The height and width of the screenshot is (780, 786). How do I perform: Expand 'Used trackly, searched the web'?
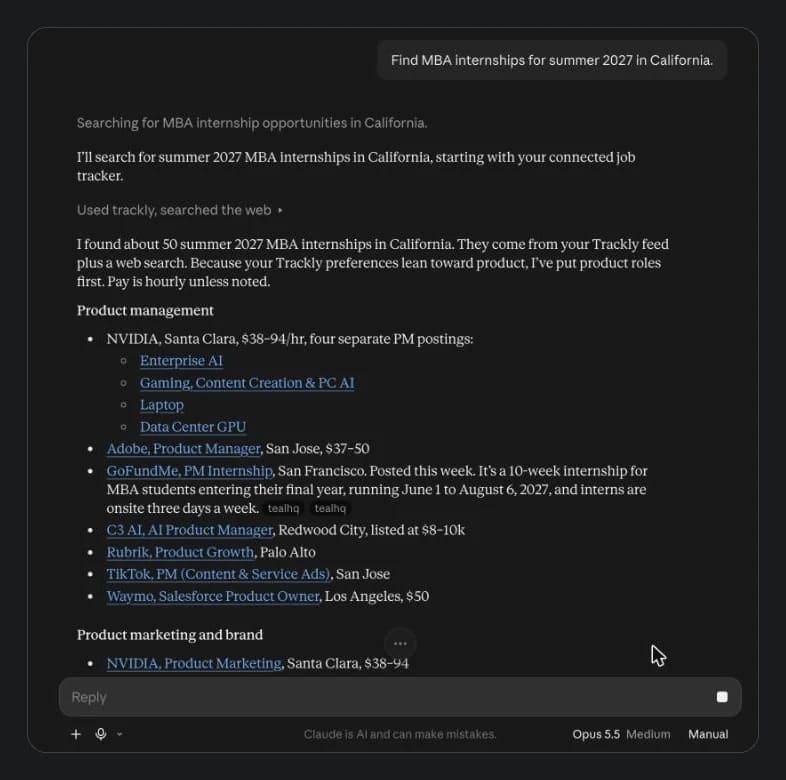tap(179, 210)
